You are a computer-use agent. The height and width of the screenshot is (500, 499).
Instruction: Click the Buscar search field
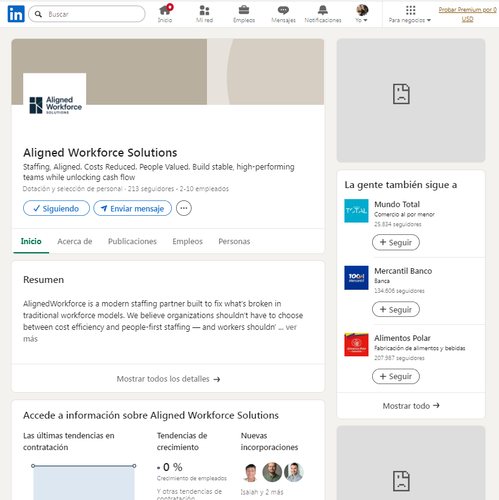pos(87,14)
